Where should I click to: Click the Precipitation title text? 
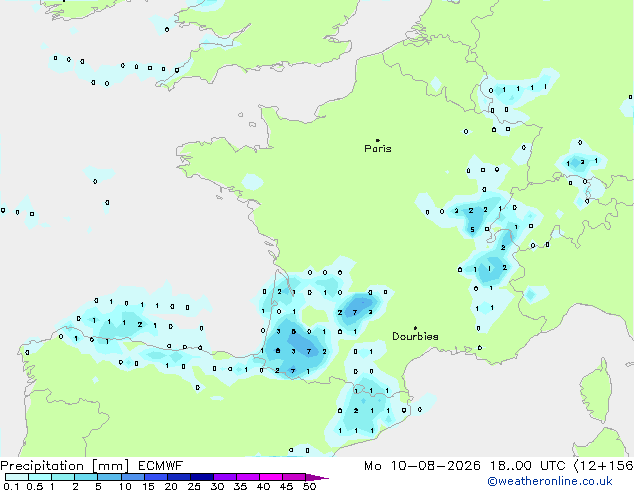tap(42, 466)
